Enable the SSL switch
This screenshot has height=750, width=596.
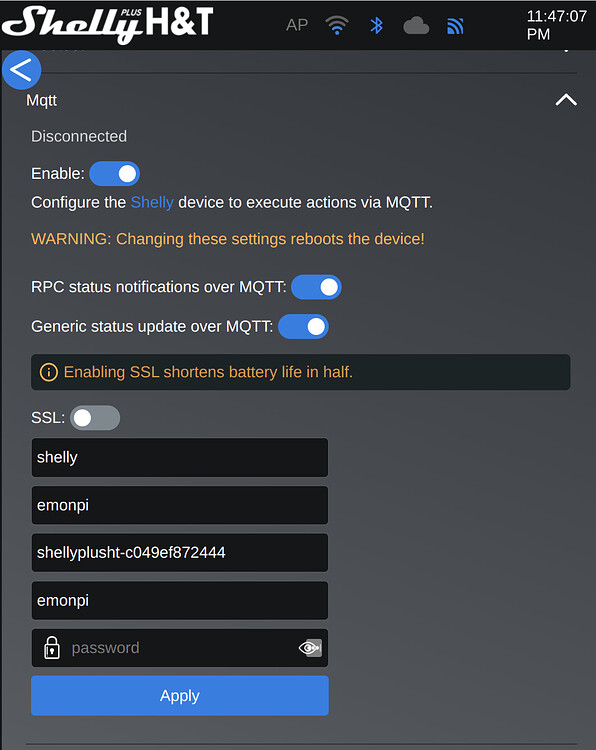(x=95, y=418)
